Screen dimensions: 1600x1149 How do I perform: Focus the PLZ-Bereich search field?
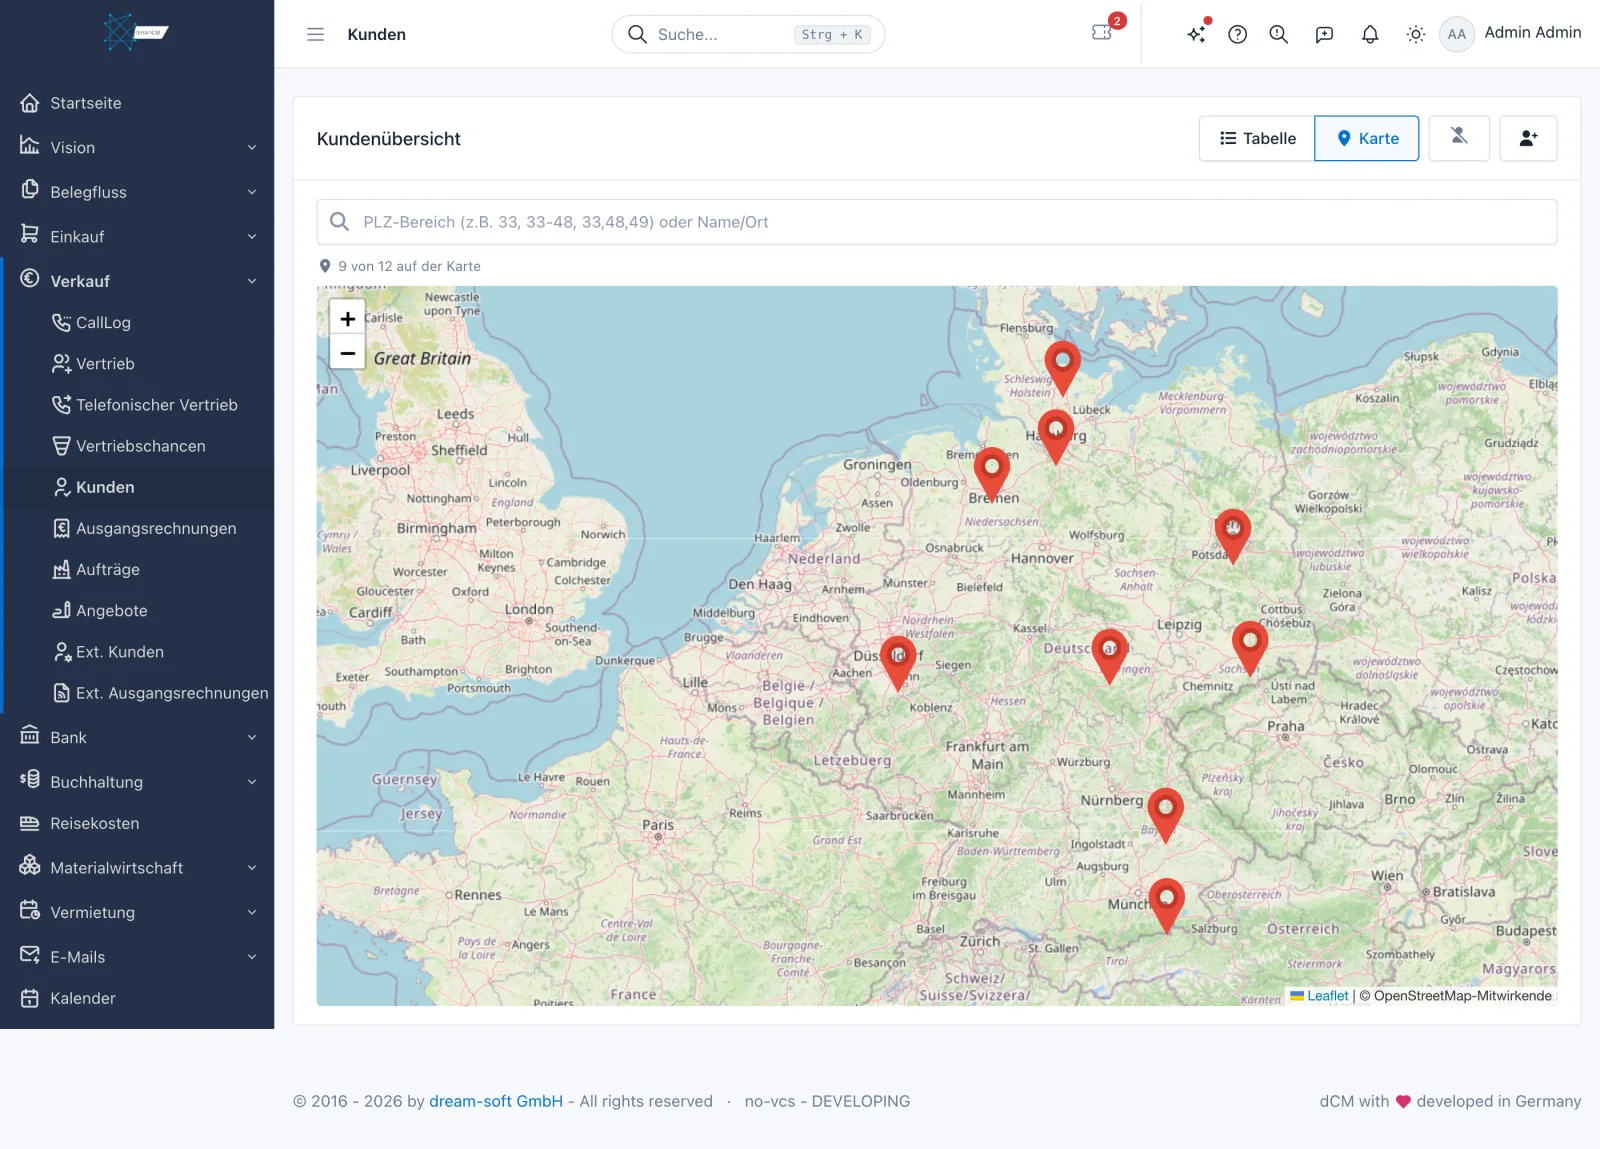tap(937, 222)
